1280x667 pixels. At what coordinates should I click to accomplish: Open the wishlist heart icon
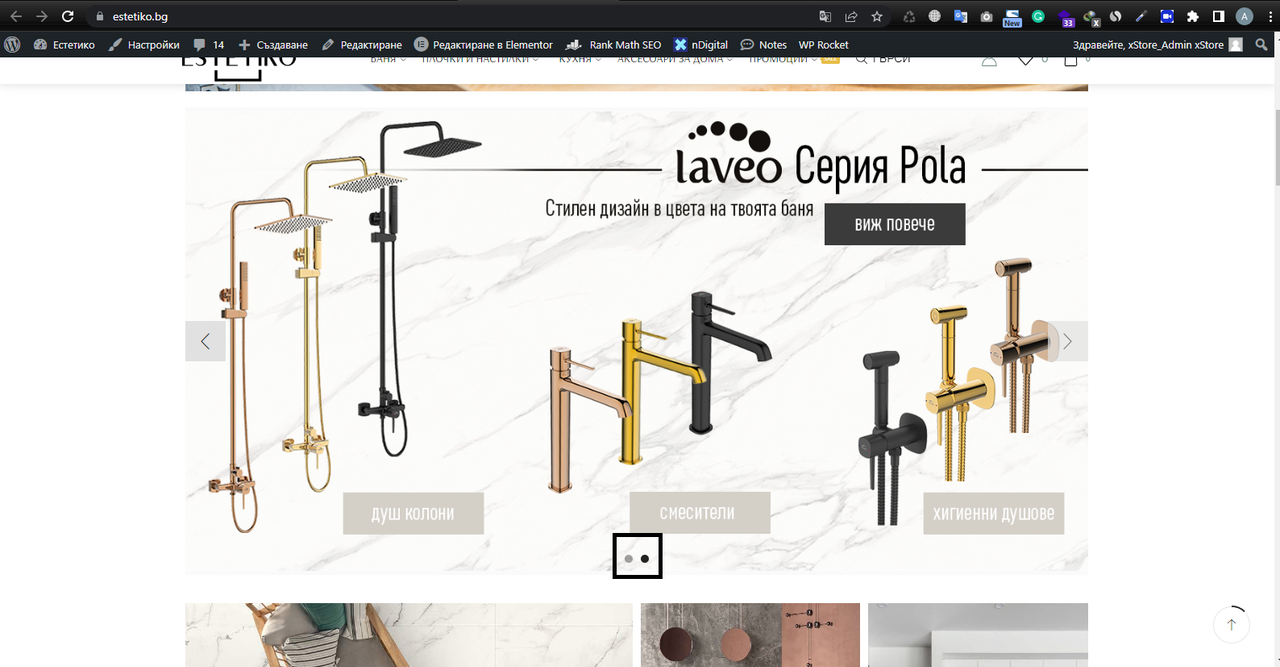1026,60
